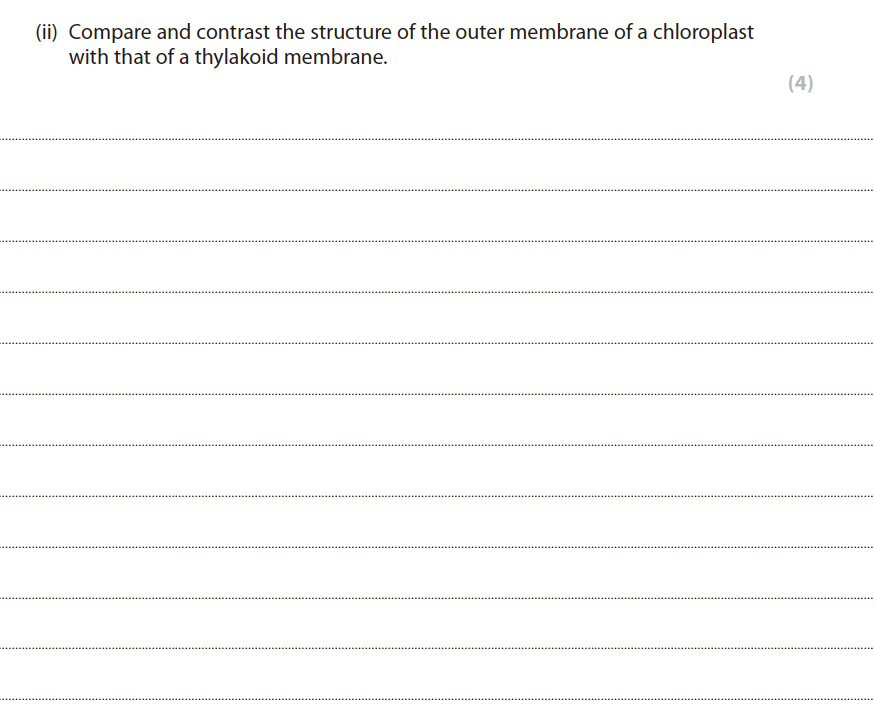The image size is (874, 714).
Task: Click the second dotted answer line
Action: (x=437, y=189)
